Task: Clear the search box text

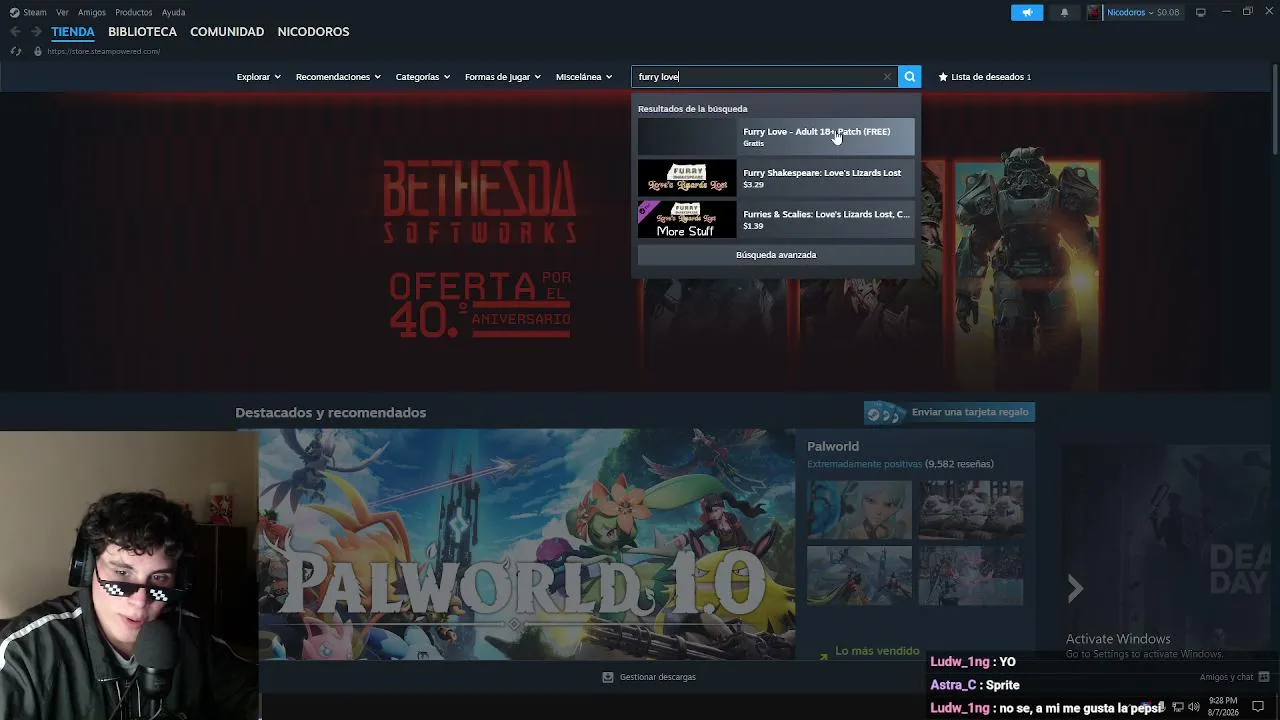Action: click(x=887, y=77)
